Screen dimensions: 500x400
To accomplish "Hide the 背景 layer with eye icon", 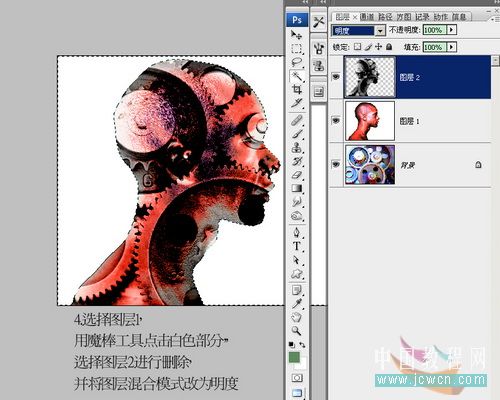I will [336, 164].
